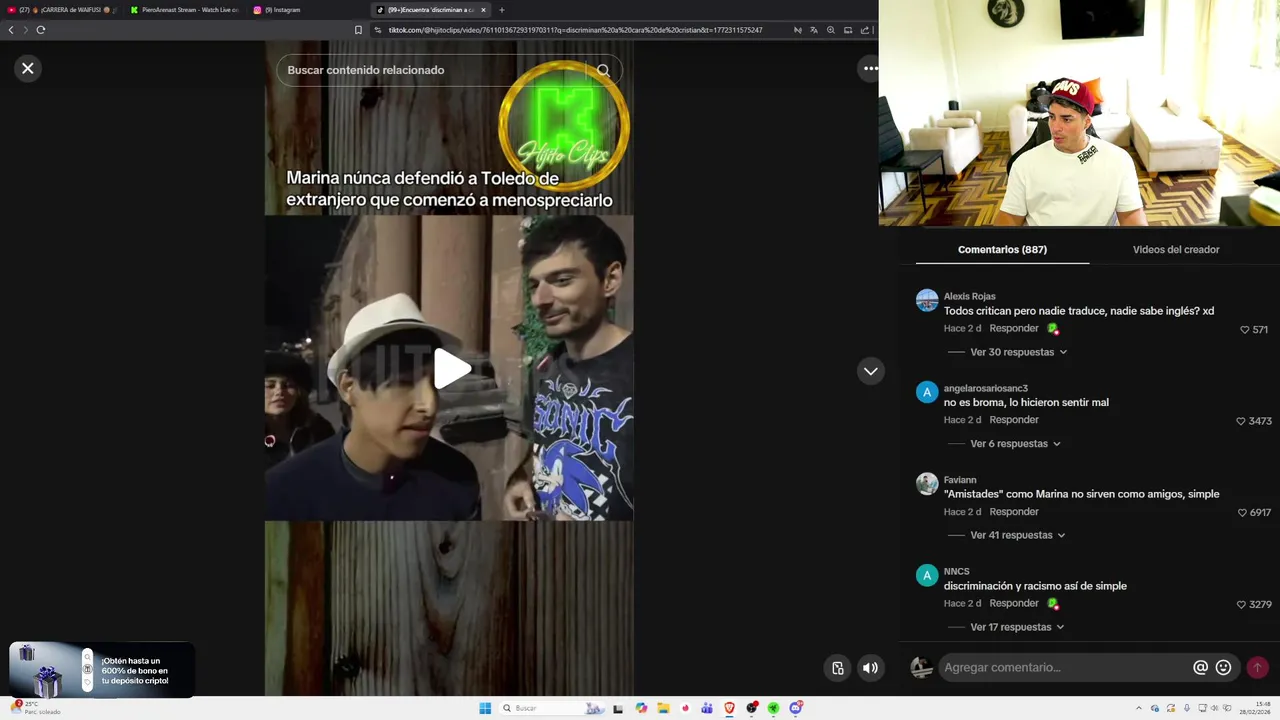Image resolution: width=1280 pixels, height=720 pixels.
Task: Like angelarosariosanc3's comment with 3473 likes
Action: click(1241, 421)
